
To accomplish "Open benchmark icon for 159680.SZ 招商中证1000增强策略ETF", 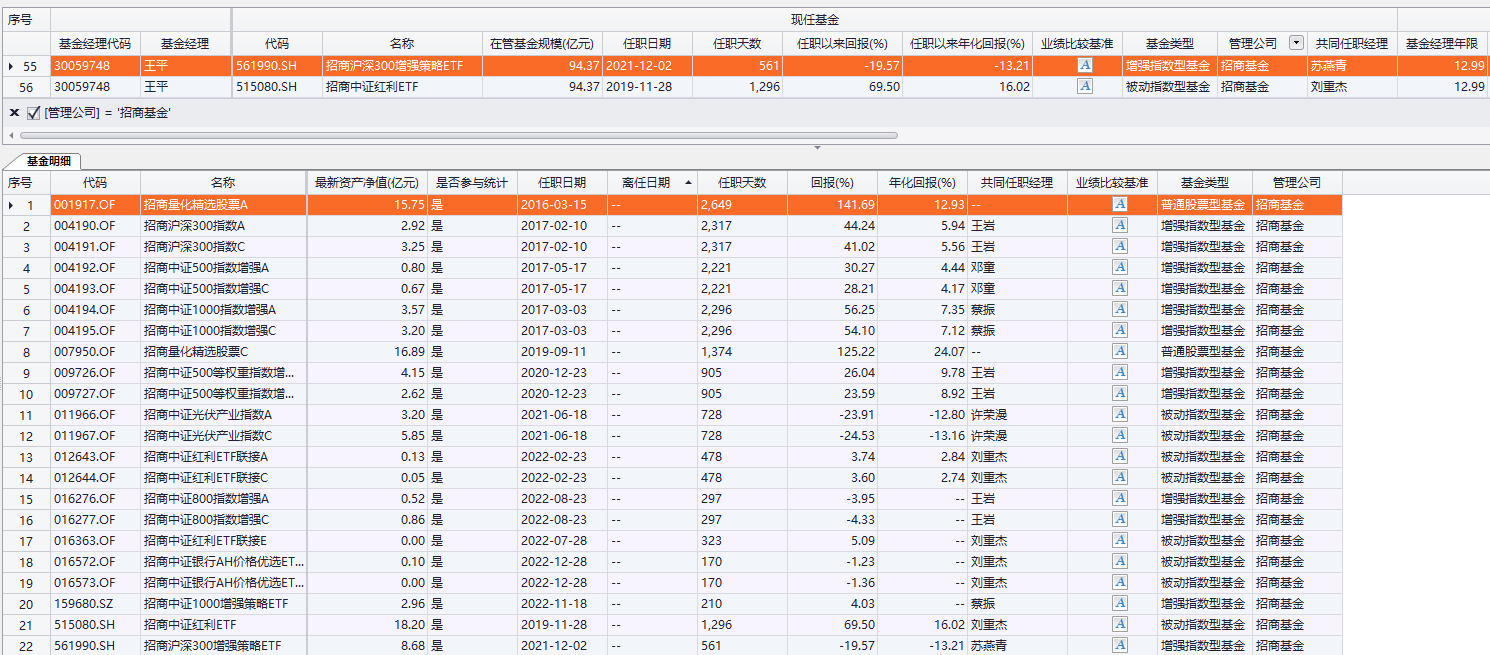I will tap(1120, 603).
